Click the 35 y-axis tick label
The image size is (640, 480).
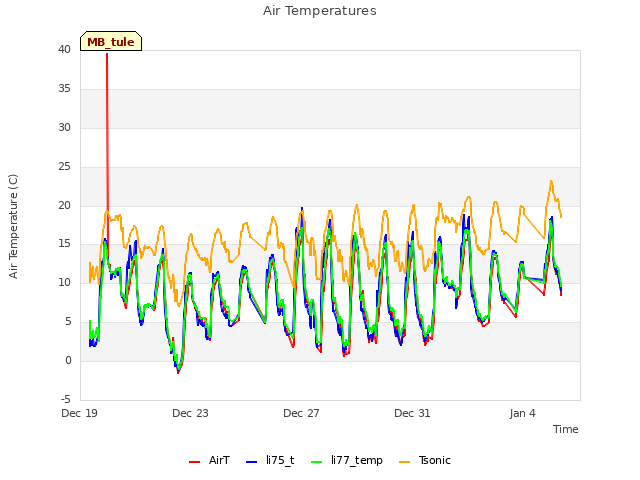tap(64, 89)
